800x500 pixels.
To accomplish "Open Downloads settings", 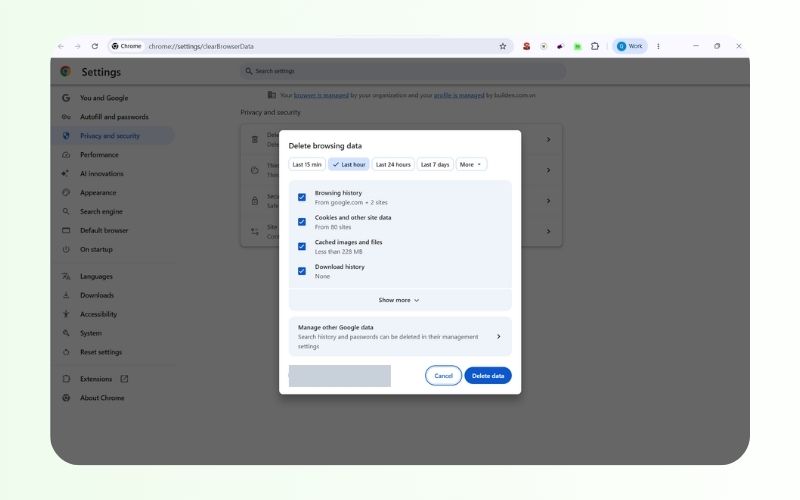I will (x=96, y=295).
